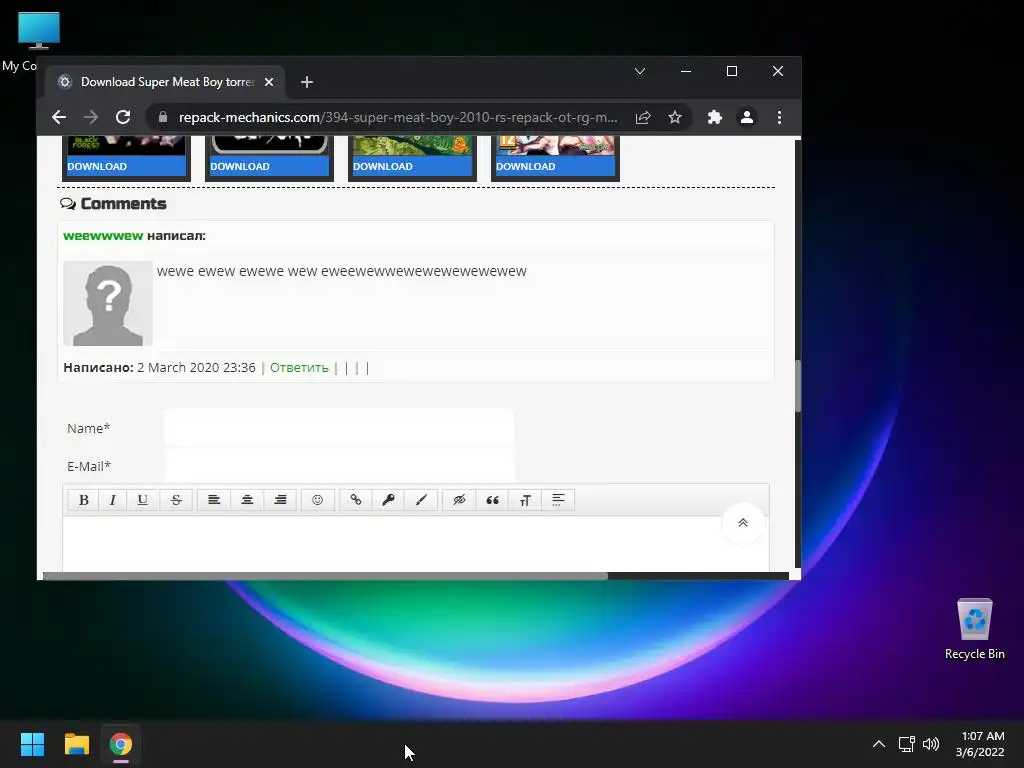
Task: Click the address bar URL
Action: pos(398,118)
